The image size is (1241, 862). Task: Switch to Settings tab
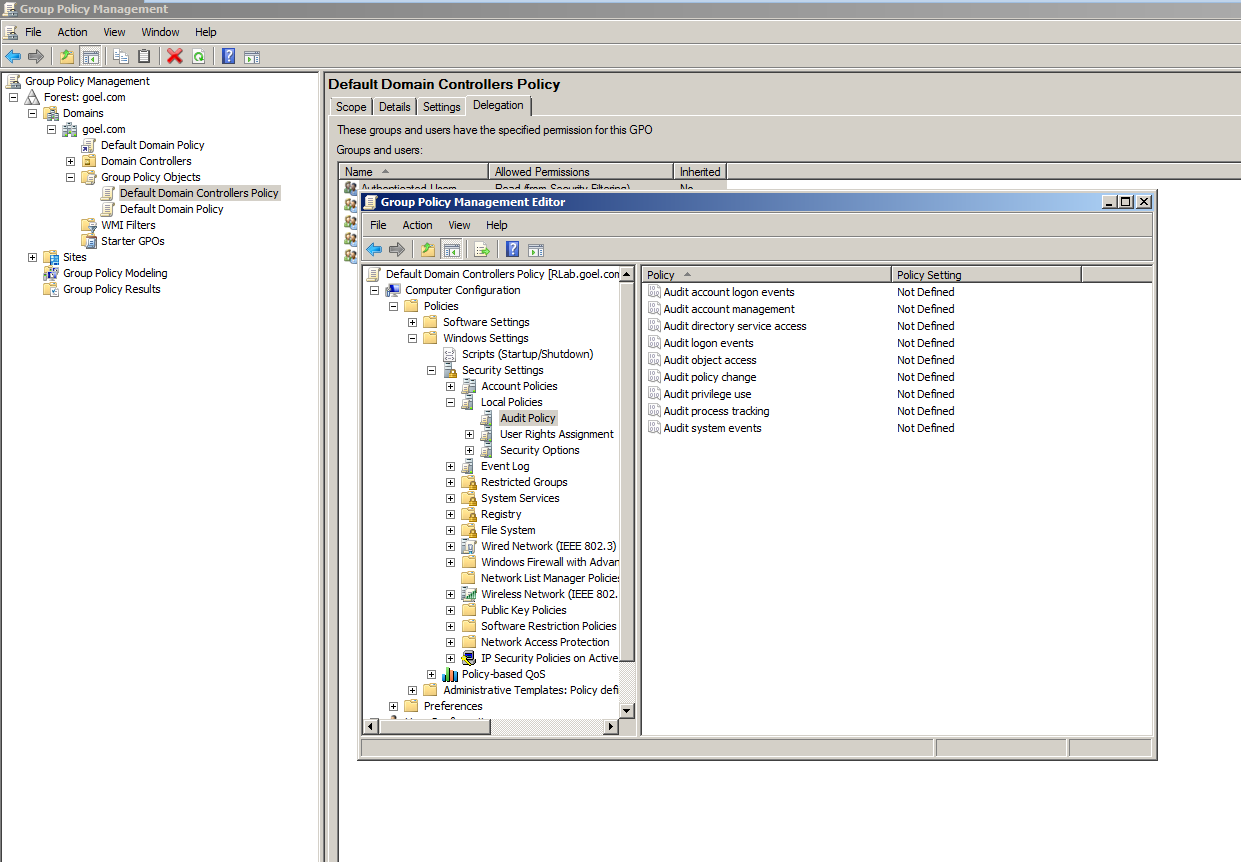441,107
